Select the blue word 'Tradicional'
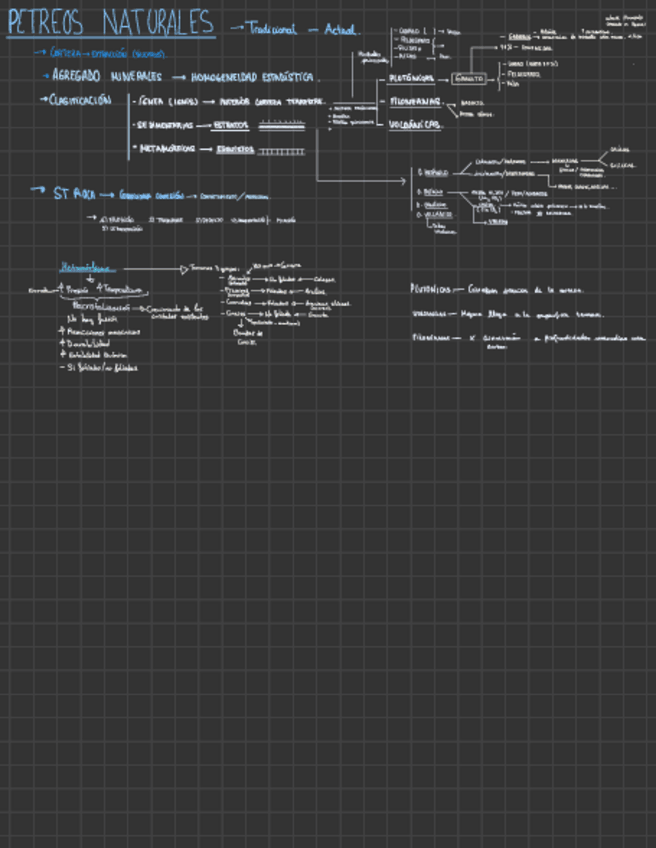This screenshot has height=848, width=656. pos(273,29)
